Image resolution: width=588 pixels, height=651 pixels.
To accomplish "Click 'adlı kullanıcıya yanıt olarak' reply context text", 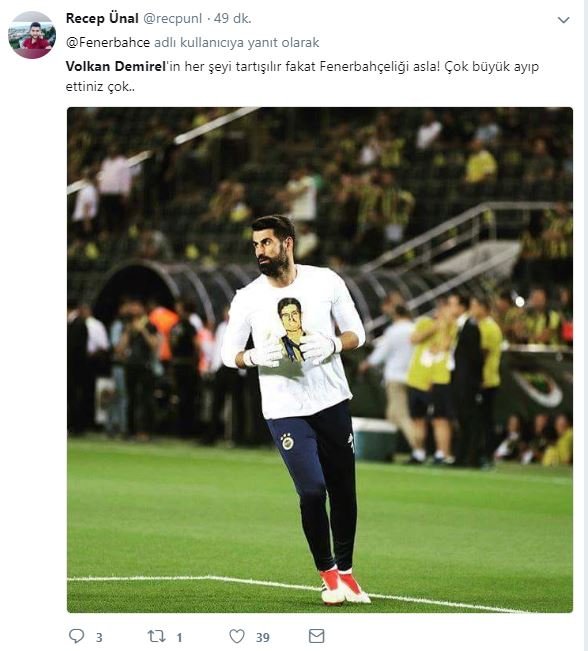I will point(237,42).
